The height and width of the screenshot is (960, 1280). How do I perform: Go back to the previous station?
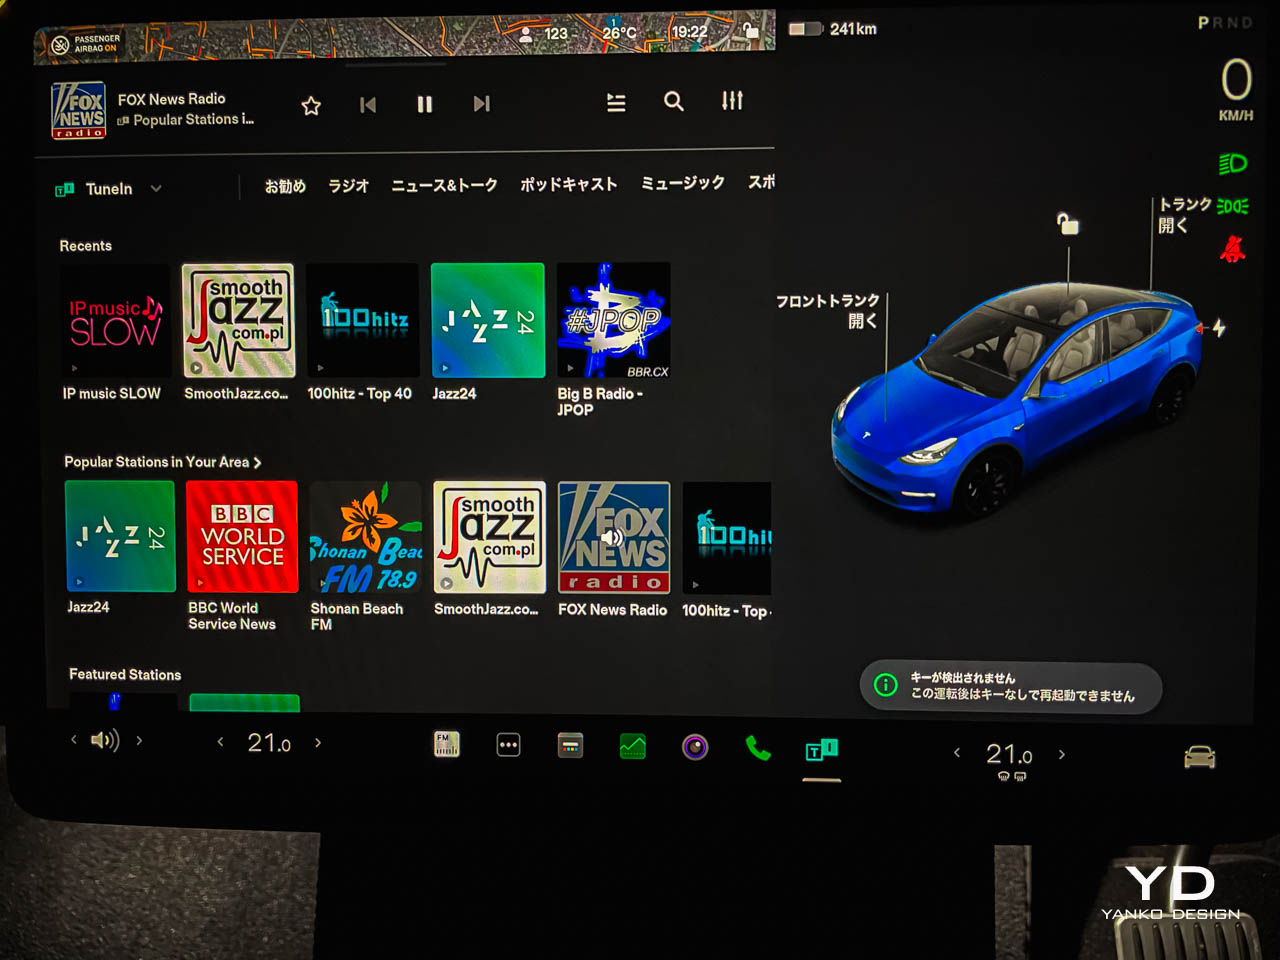(x=368, y=104)
